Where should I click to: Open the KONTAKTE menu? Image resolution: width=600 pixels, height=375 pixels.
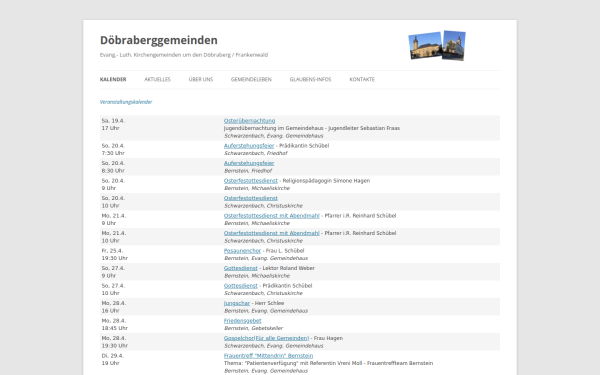click(362, 80)
